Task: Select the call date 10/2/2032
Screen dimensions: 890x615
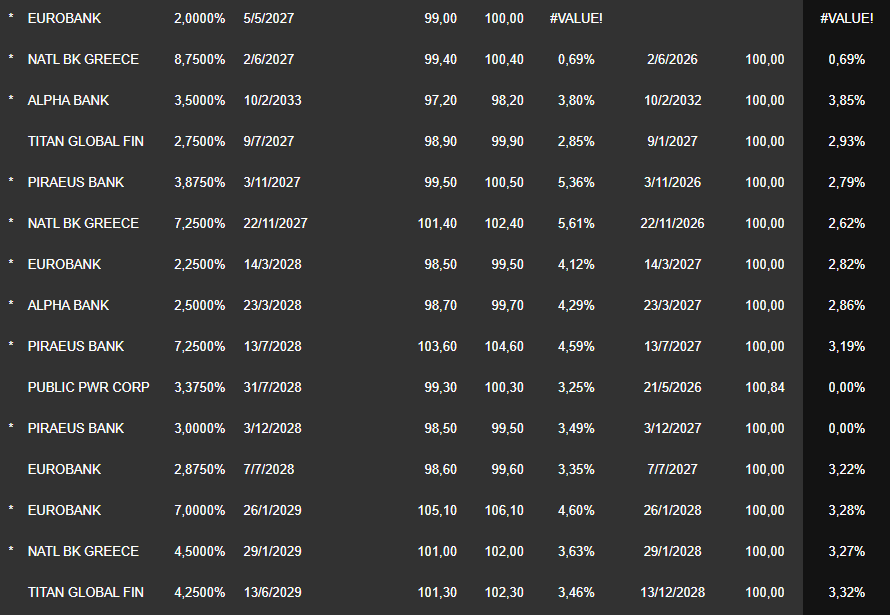Action: tap(673, 100)
